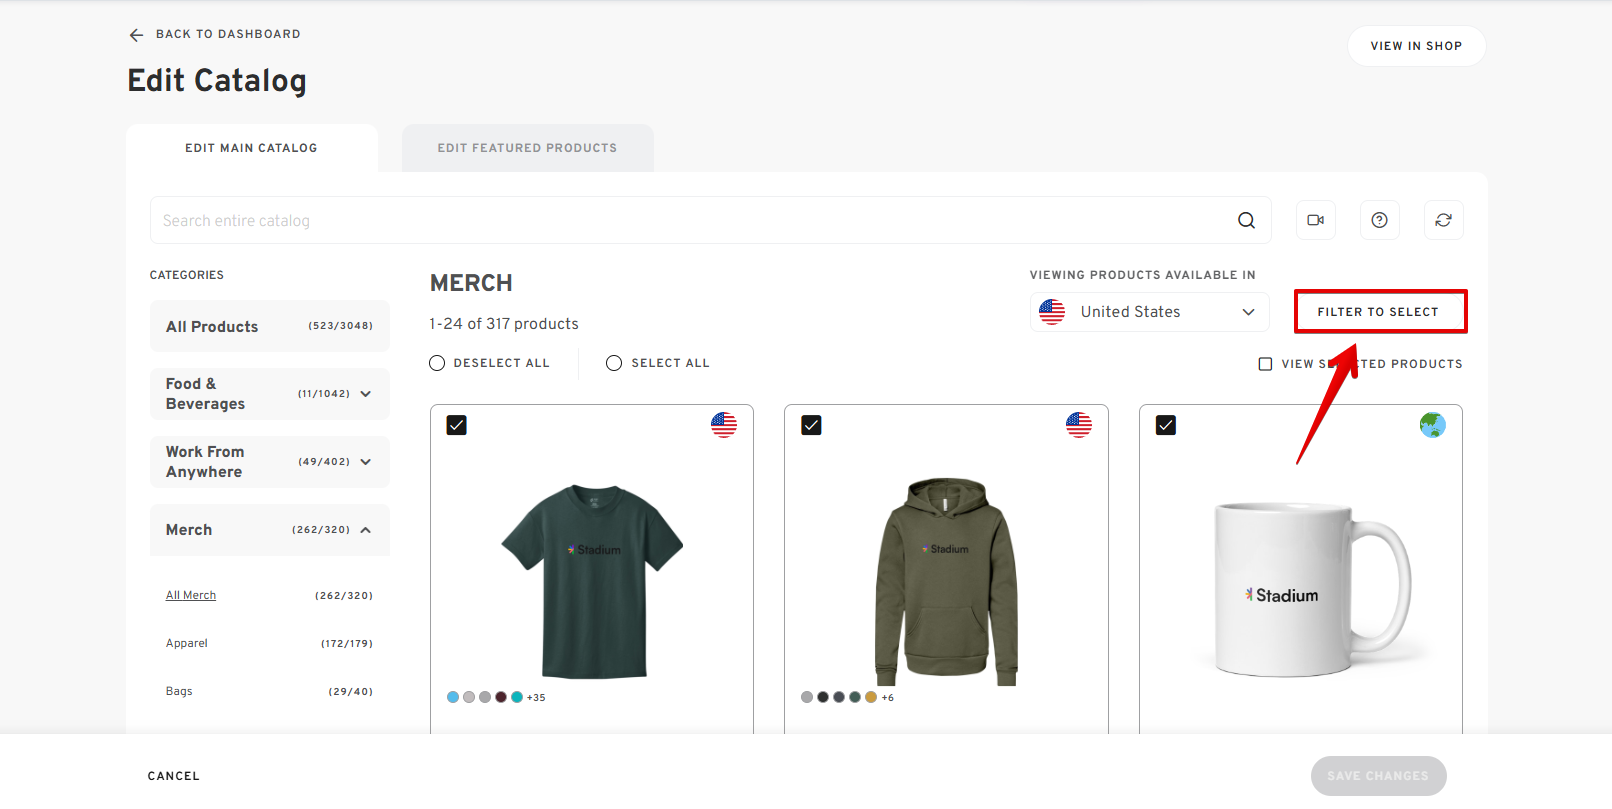Click the refresh catalog icon
Viewport: 1612px width, 809px height.
[1443, 220]
